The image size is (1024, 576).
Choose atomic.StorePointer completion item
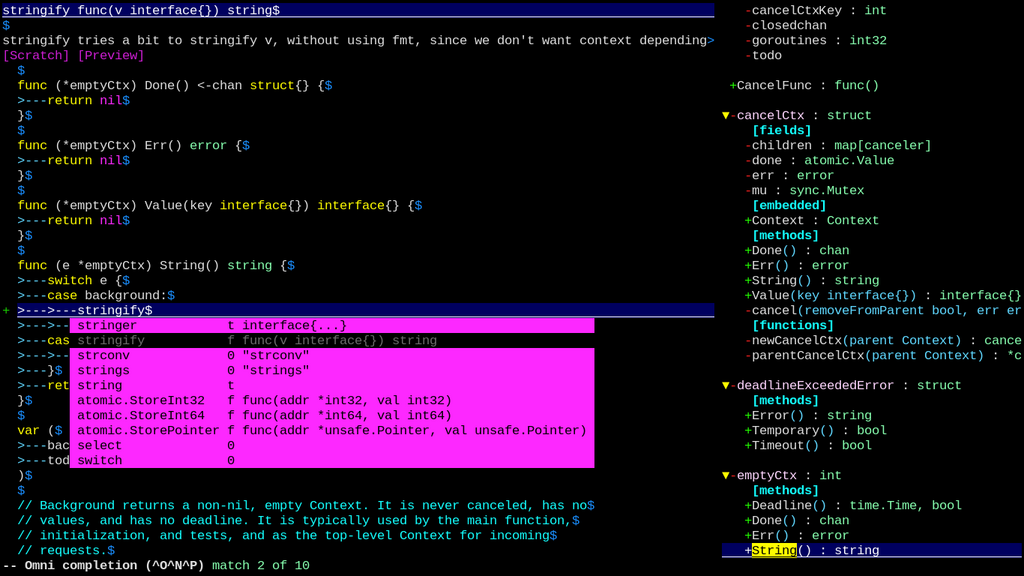pyautogui.click(x=332, y=430)
